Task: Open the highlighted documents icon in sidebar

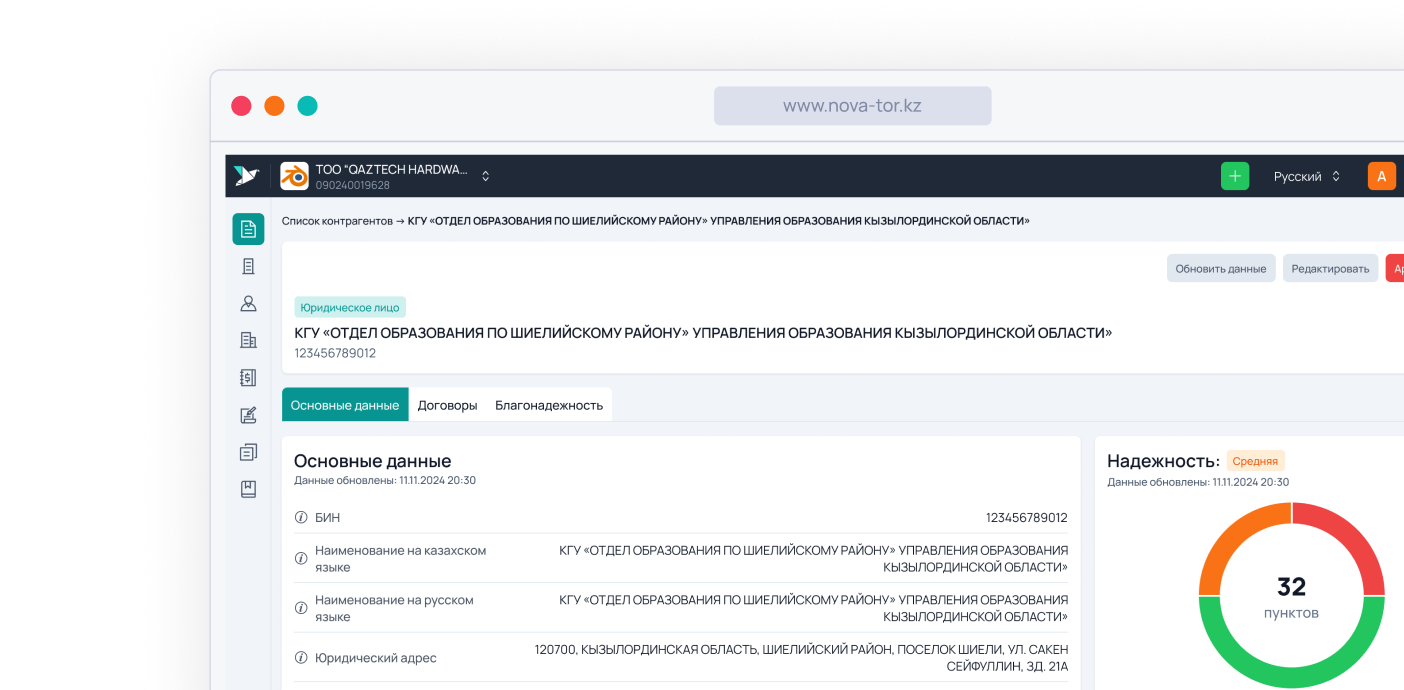Action: point(248,229)
